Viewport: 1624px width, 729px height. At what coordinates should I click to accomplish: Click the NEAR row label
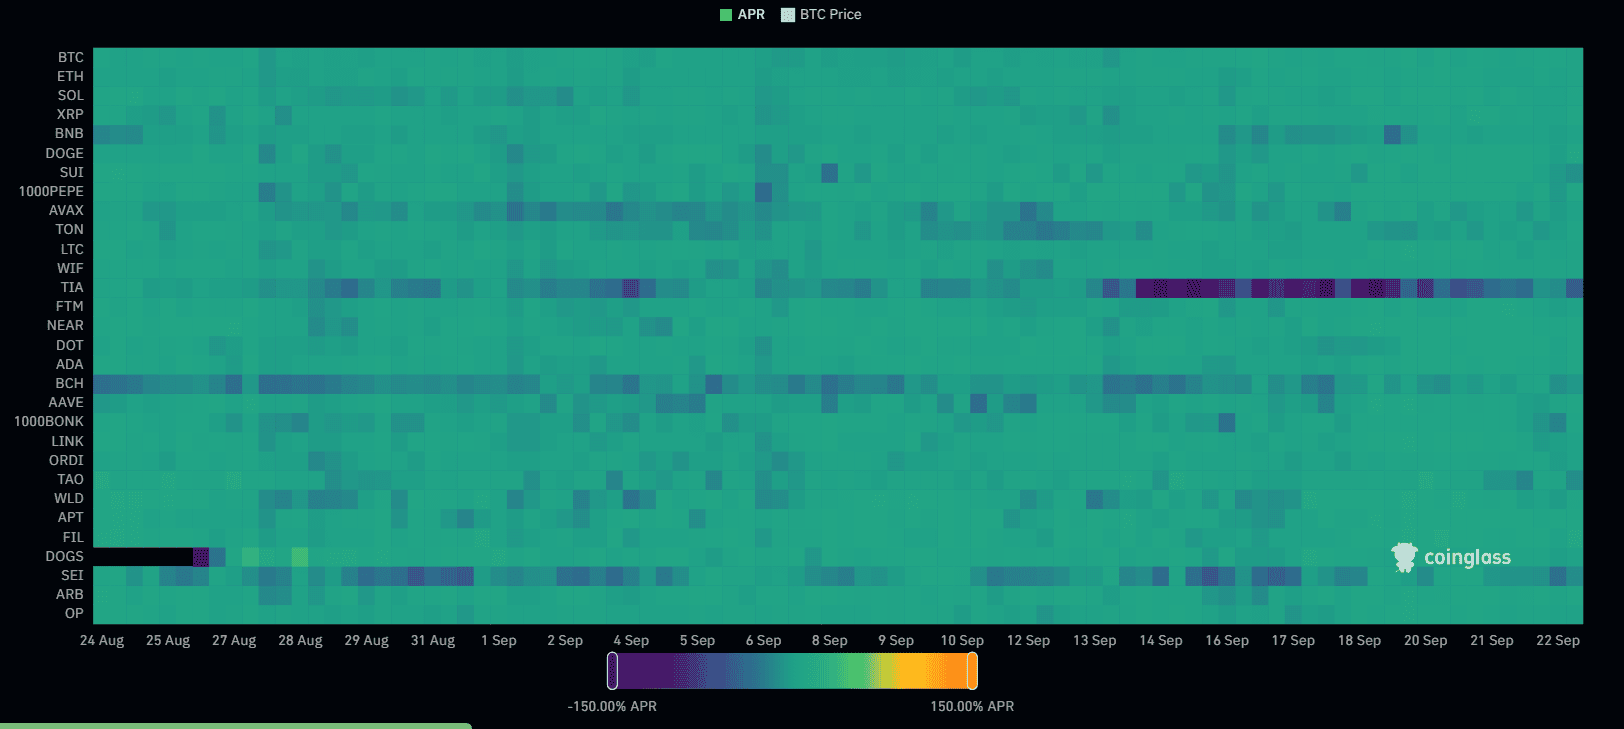pyautogui.click(x=65, y=325)
